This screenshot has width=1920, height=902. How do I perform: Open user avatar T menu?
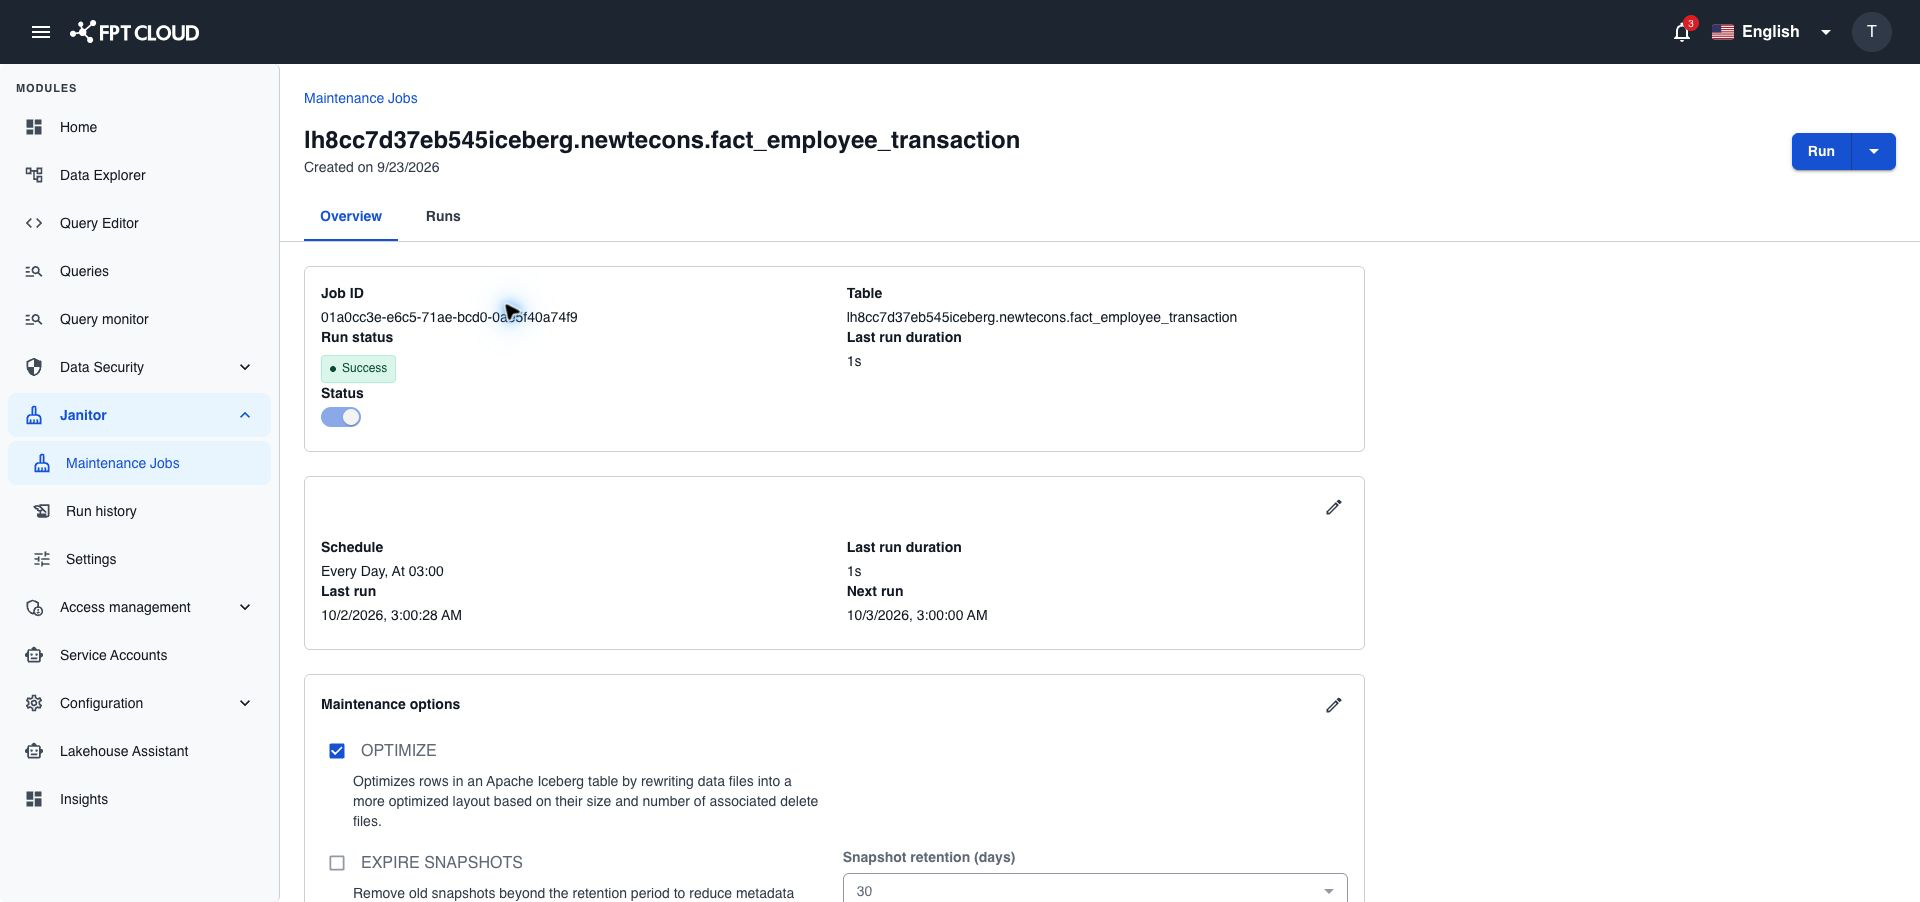[x=1872, y=32]
